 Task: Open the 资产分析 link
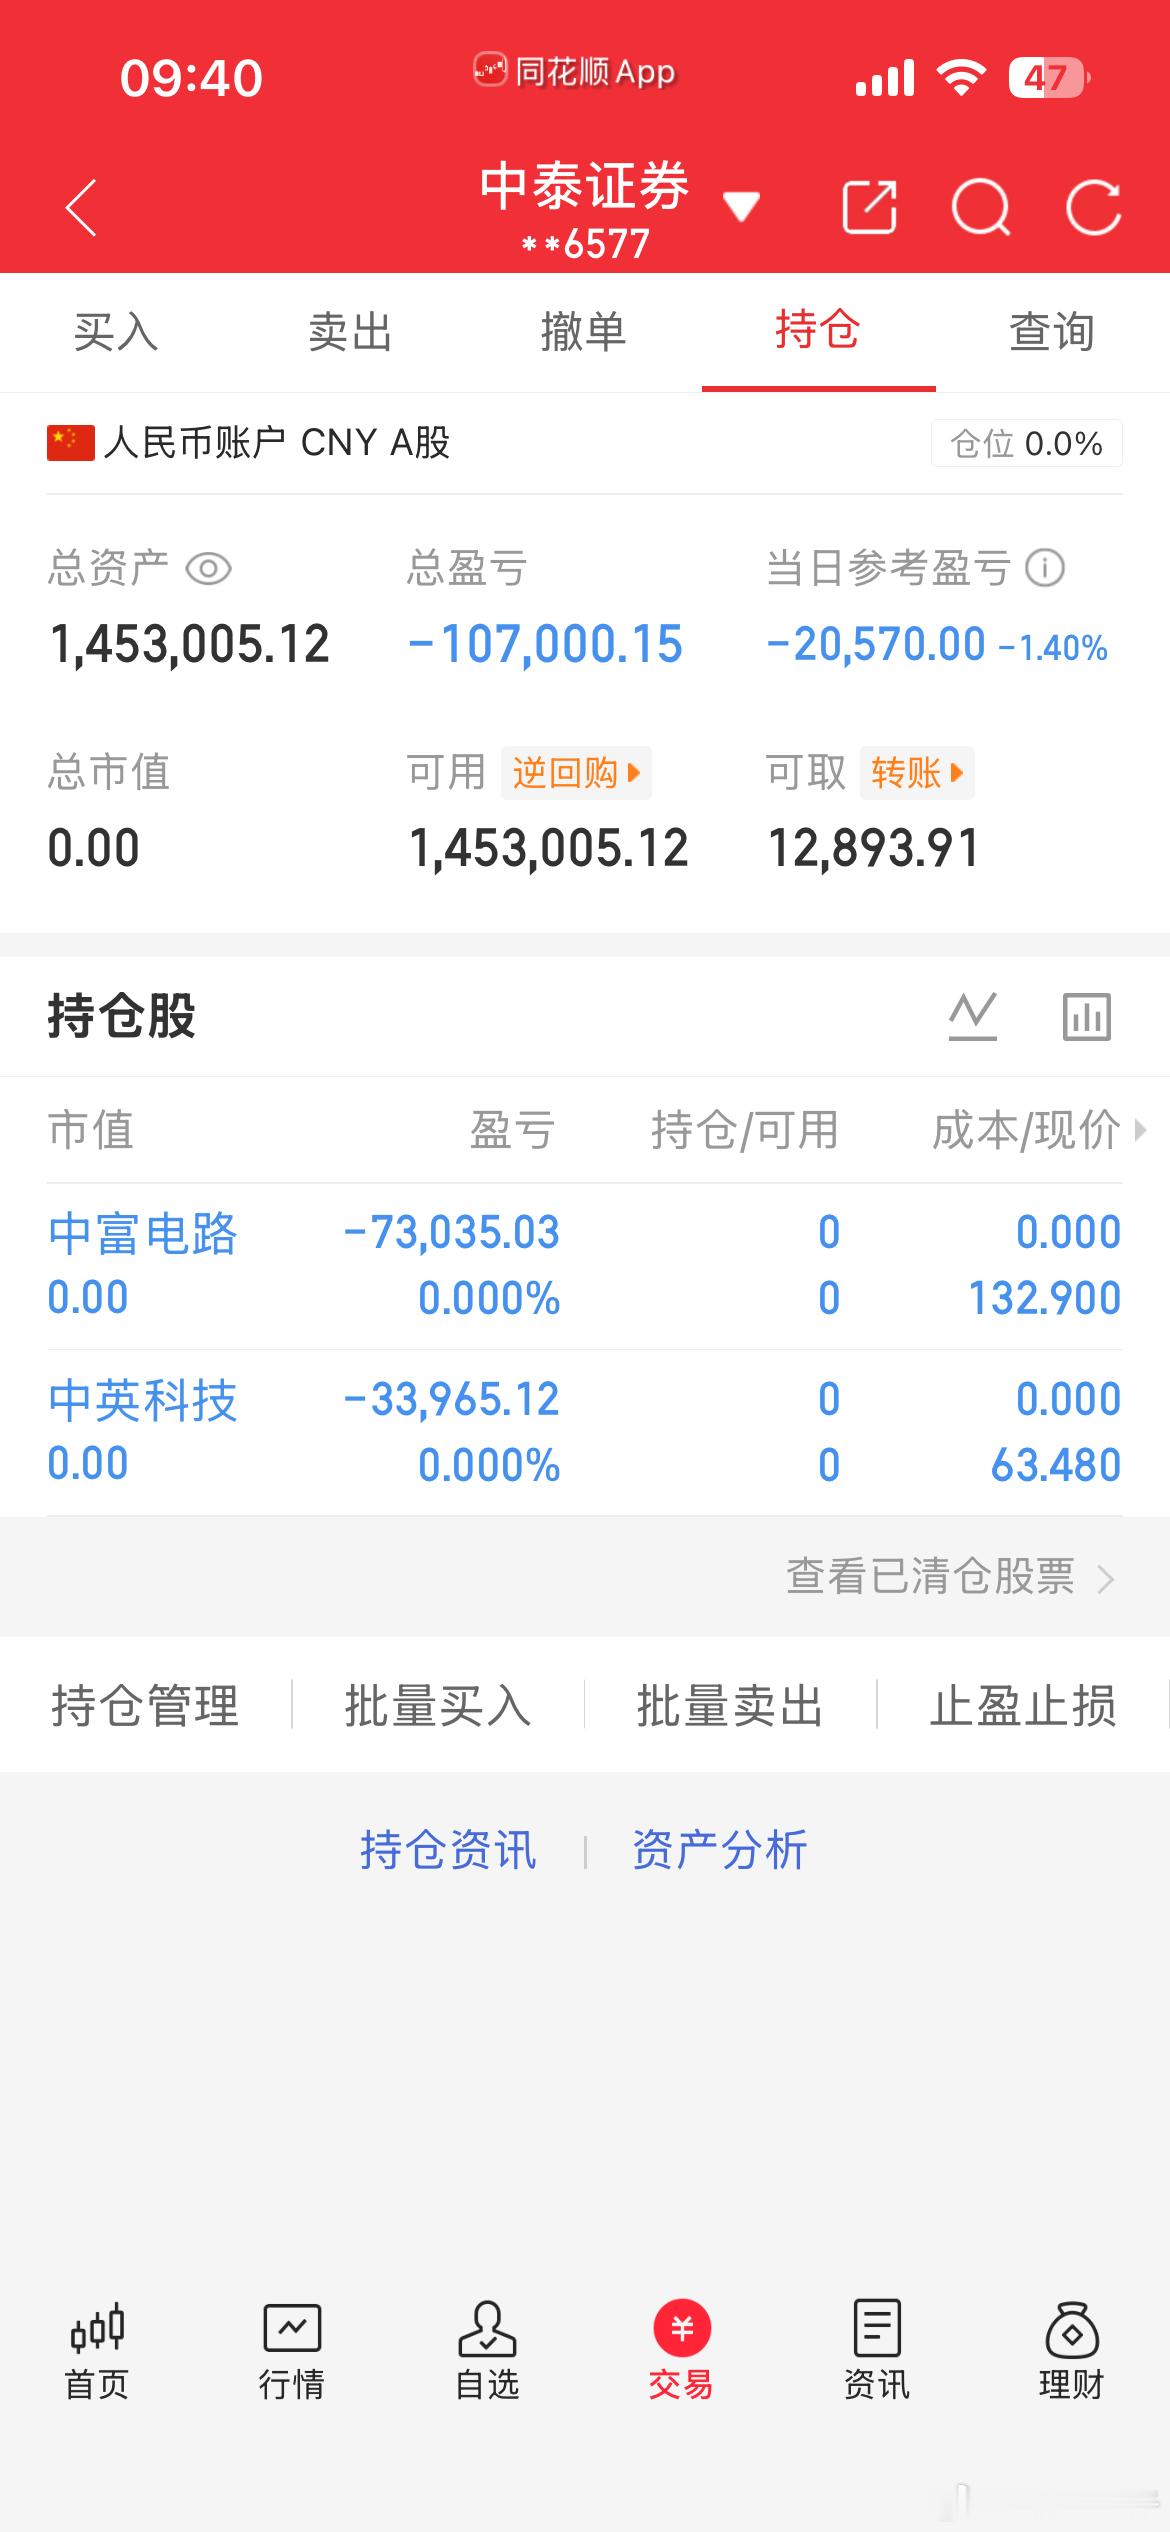[x=720, y=1850]
